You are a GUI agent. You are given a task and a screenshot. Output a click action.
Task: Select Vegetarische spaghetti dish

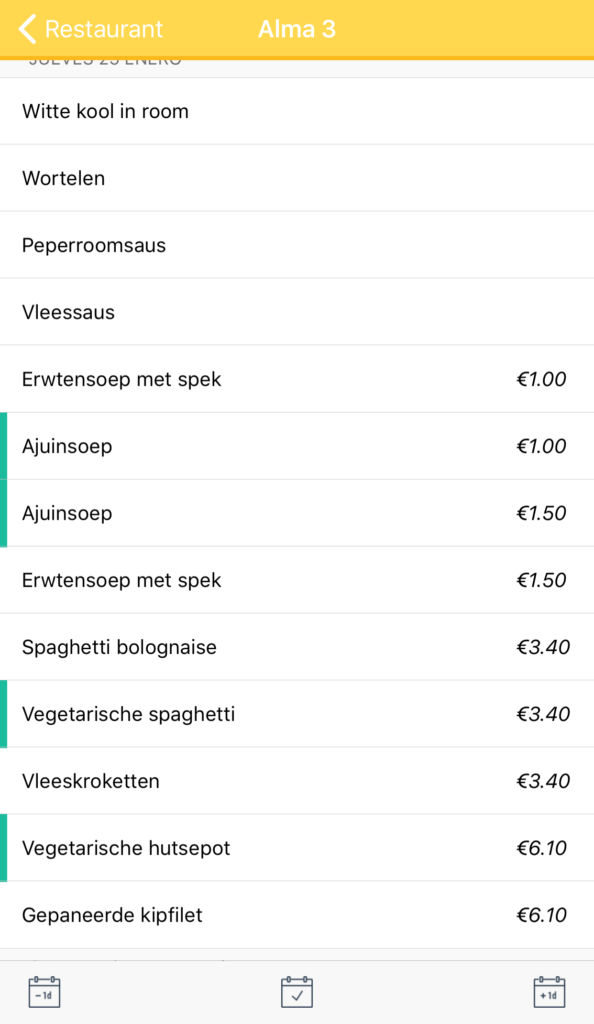(297, 714)
